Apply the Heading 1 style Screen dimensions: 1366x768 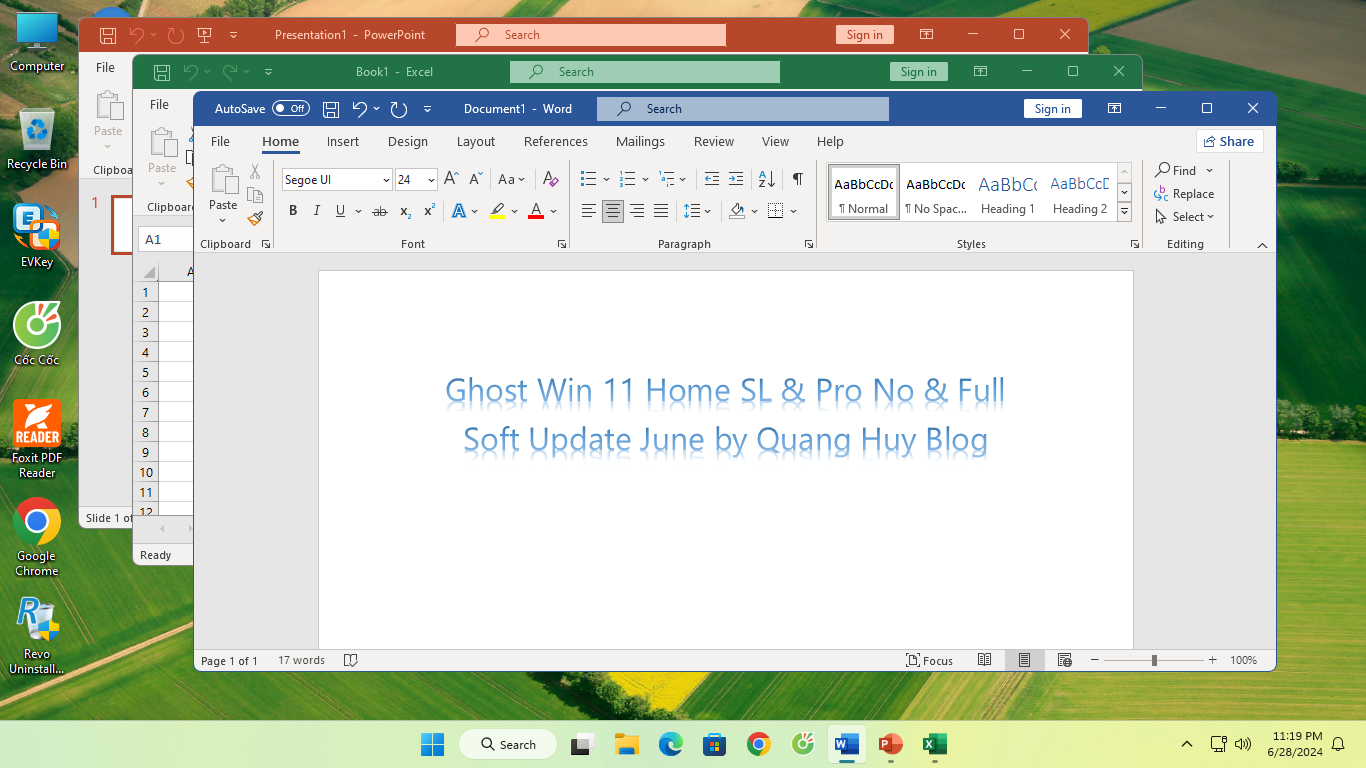point(1008,191)
